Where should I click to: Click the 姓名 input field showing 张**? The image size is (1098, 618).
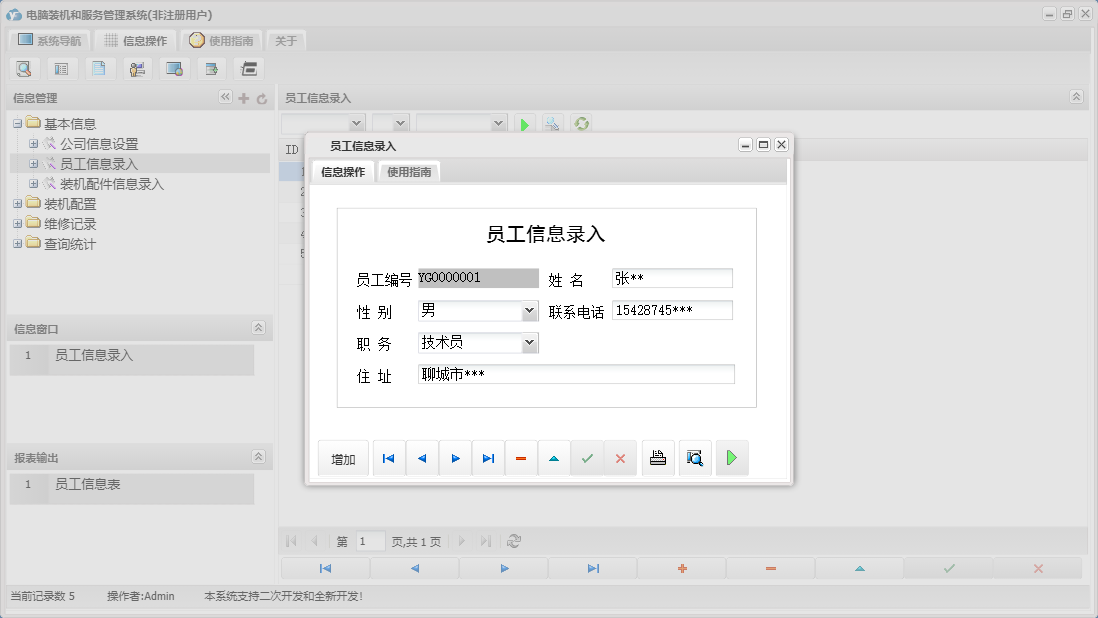pyautogui.click(x=672, y=277)
